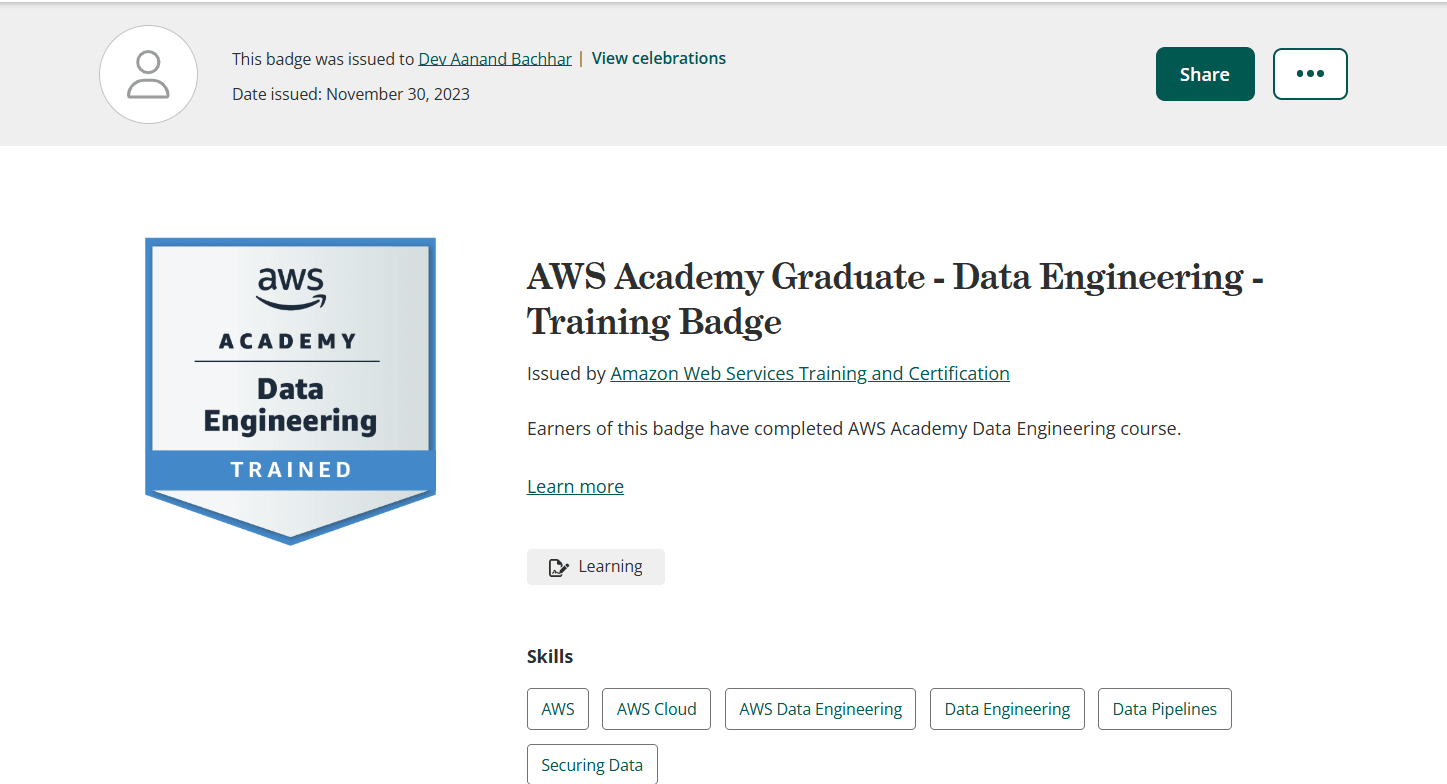Click 'Date issued: November 30, 2023' text
This screenshot has height=784, width=1447.
tap(351, 94)
